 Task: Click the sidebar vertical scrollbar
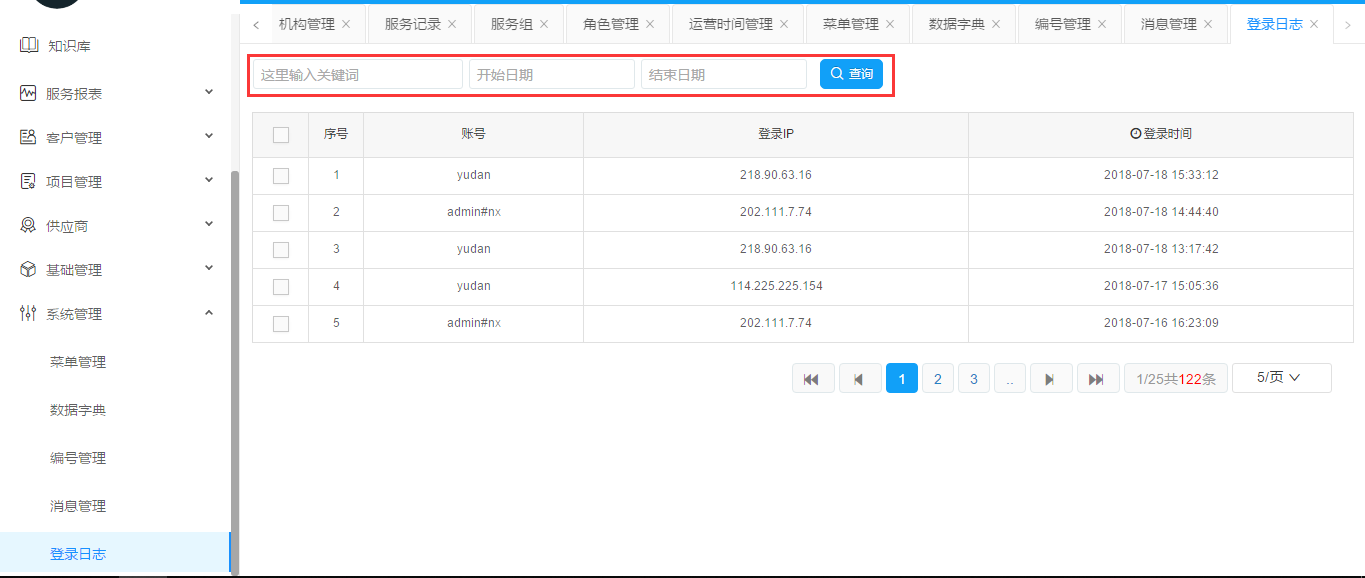coord(235,370)
